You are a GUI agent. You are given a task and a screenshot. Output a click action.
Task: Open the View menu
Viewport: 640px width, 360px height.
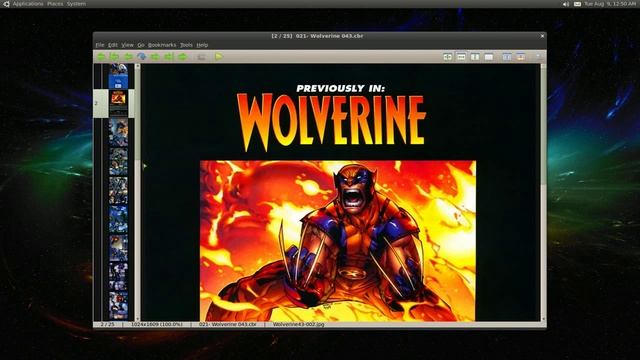(127, 45)
